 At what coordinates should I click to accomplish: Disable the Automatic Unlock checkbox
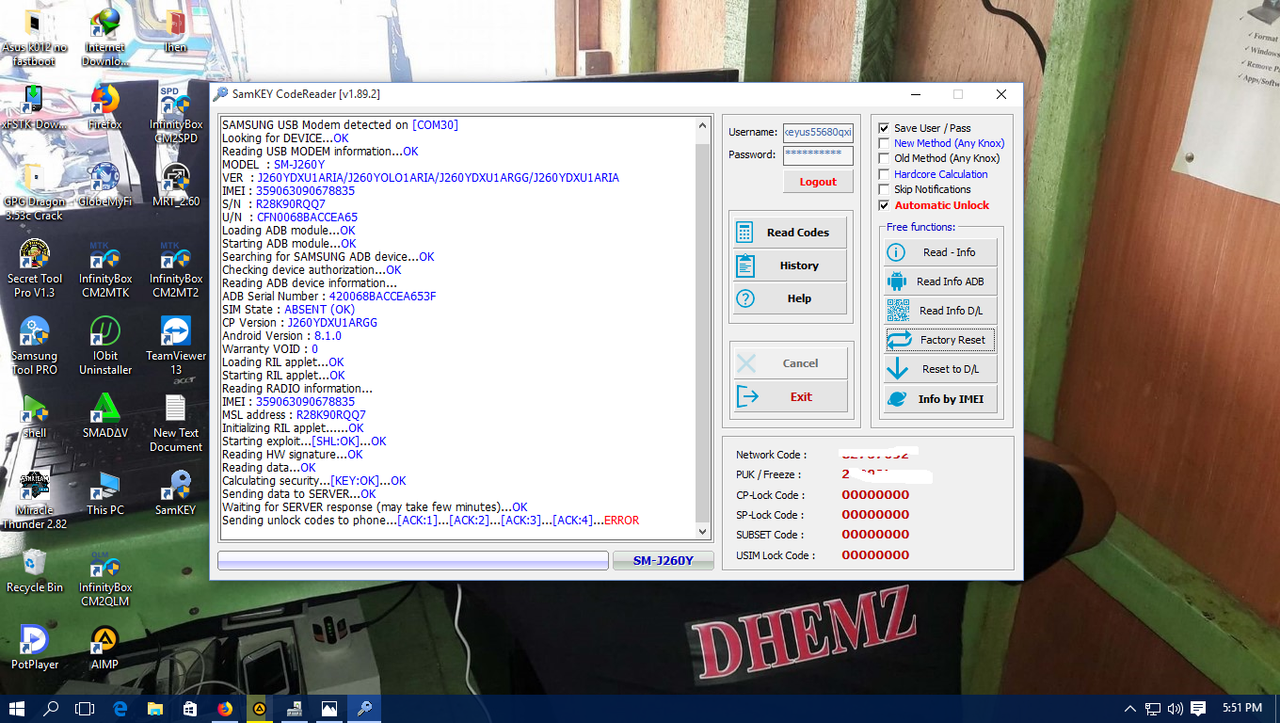(883, 205)
